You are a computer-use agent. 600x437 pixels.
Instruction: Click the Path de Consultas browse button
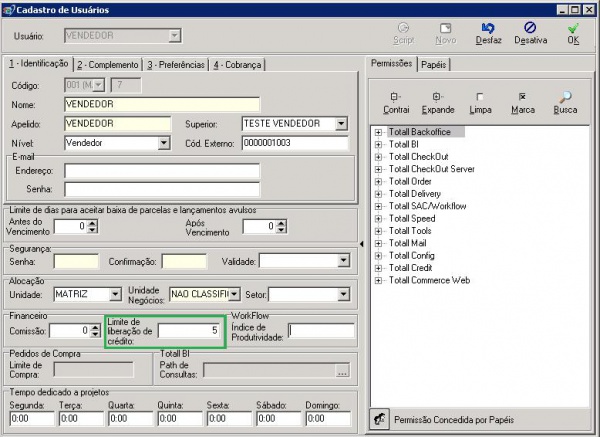tap(343, 371)
